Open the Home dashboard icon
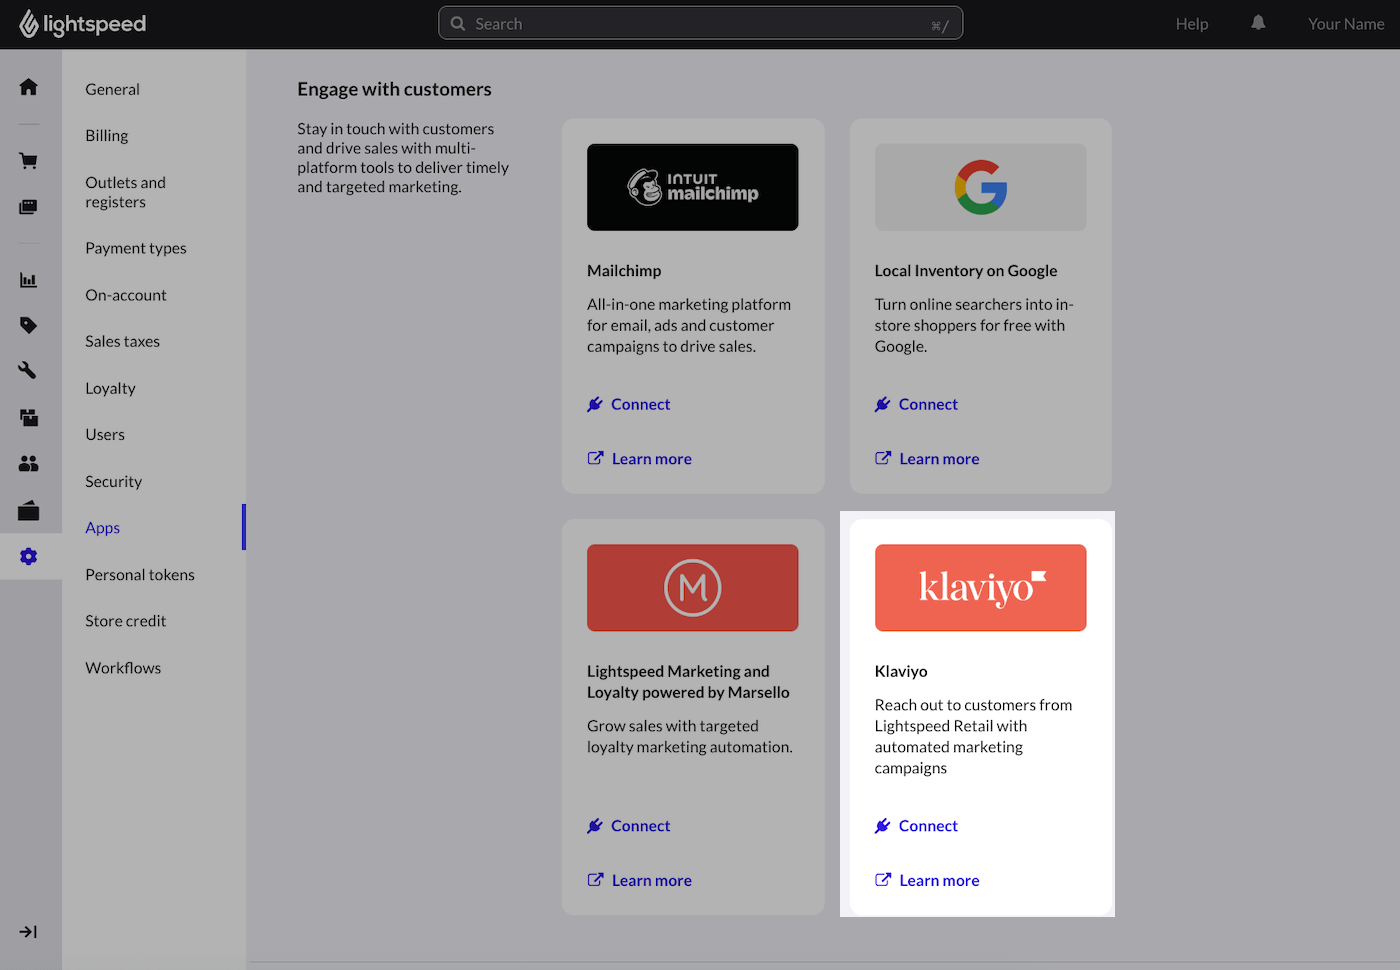1400x970 pixels. [x=28, y=87]
